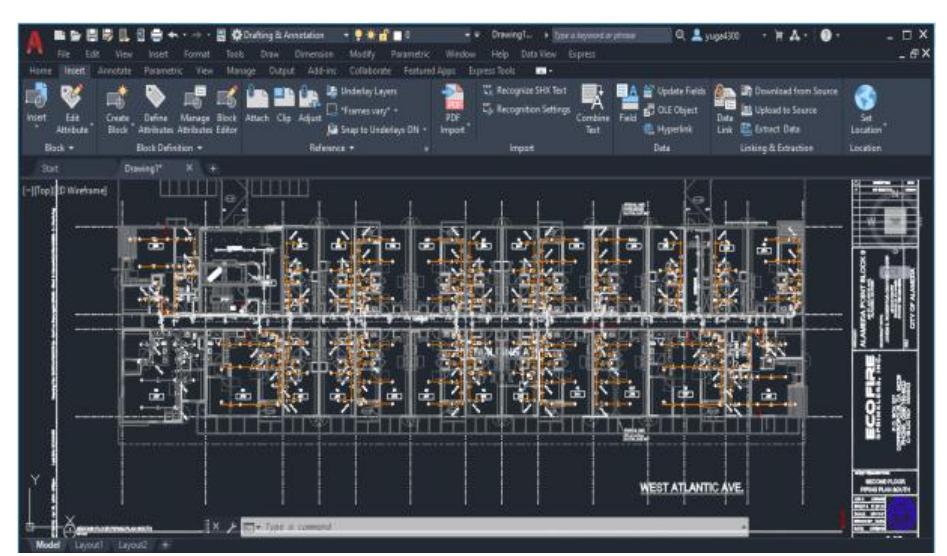Insert a Field using the Field tool

[x=628, y=103]
